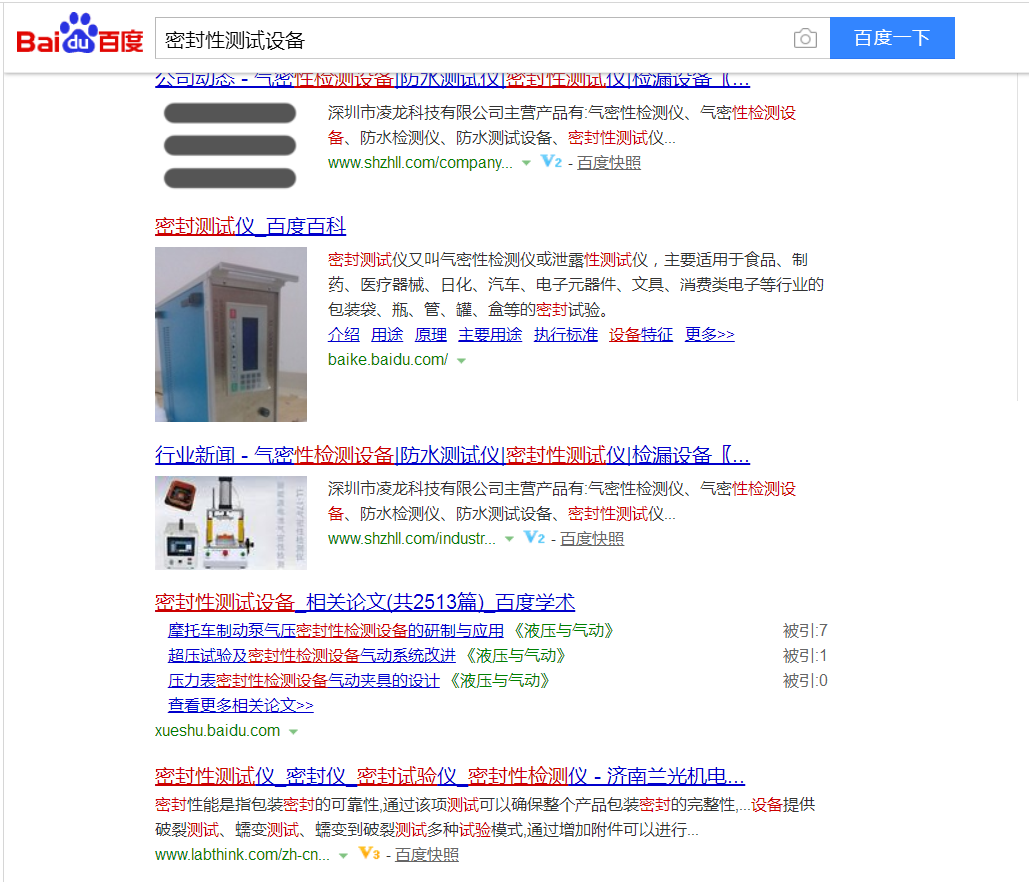Open the 主要用途 sublink

[490, 335]
